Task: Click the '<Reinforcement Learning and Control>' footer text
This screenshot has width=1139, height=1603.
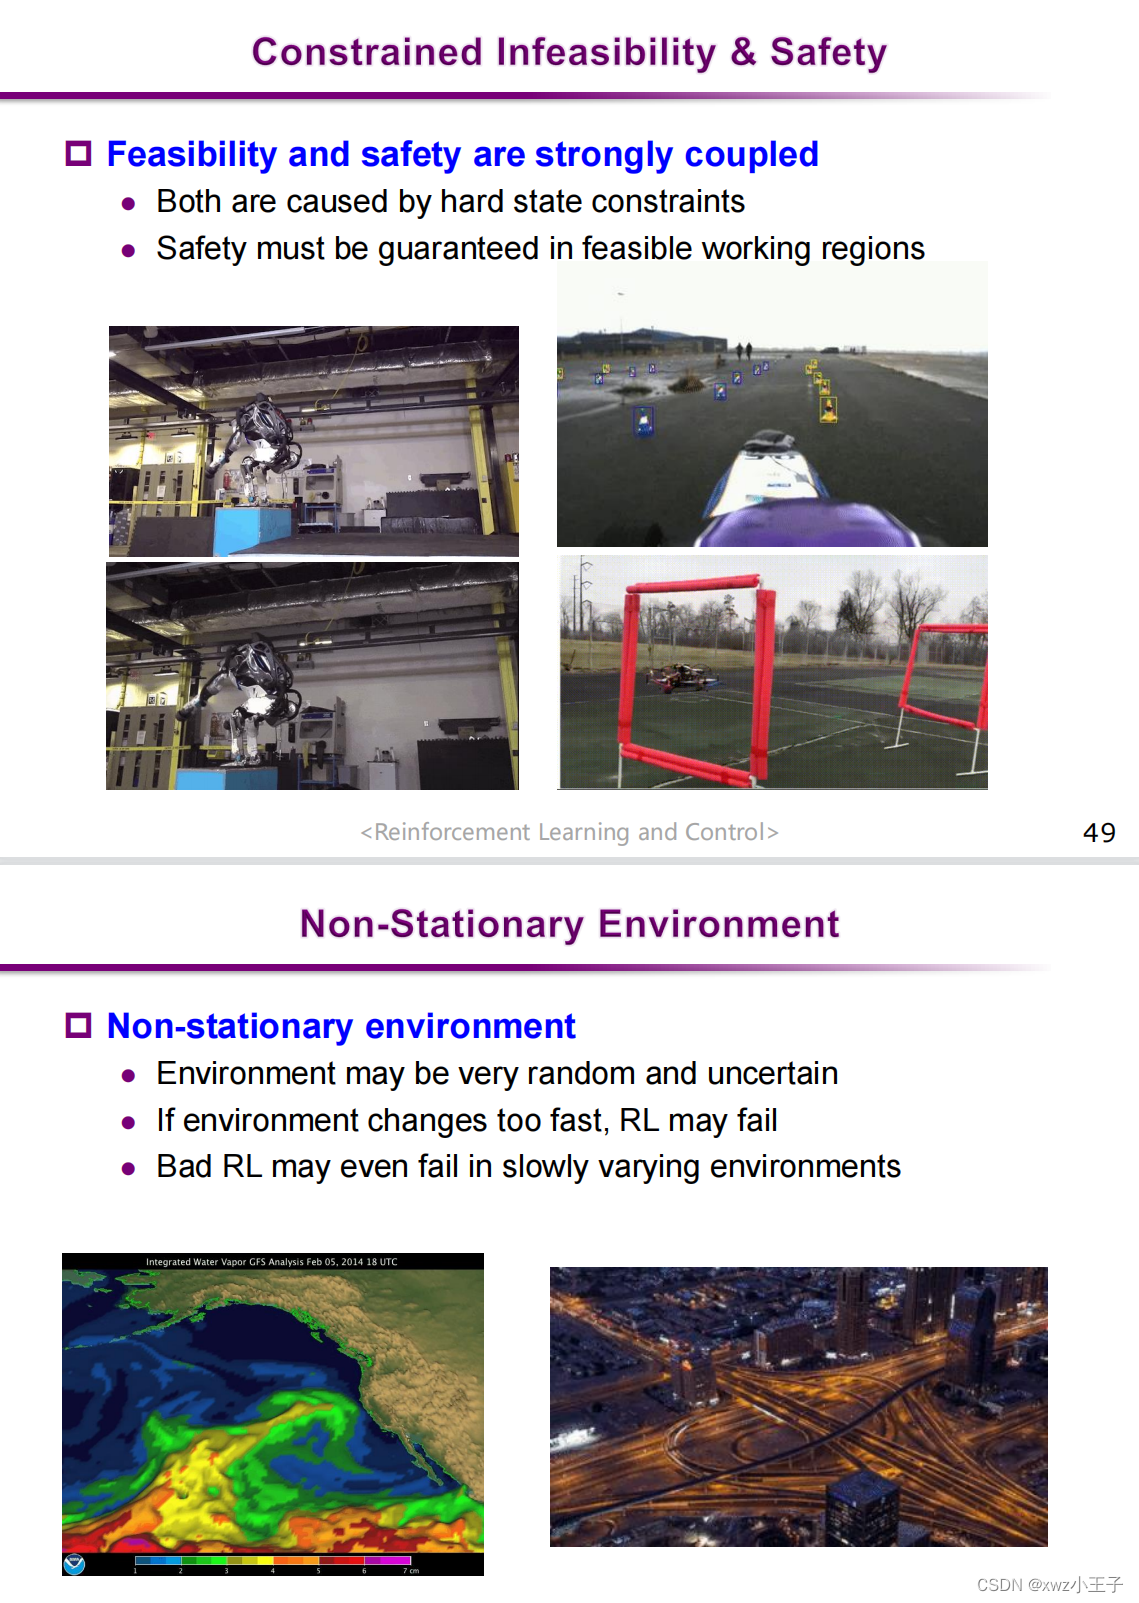Action: point(569,832)
